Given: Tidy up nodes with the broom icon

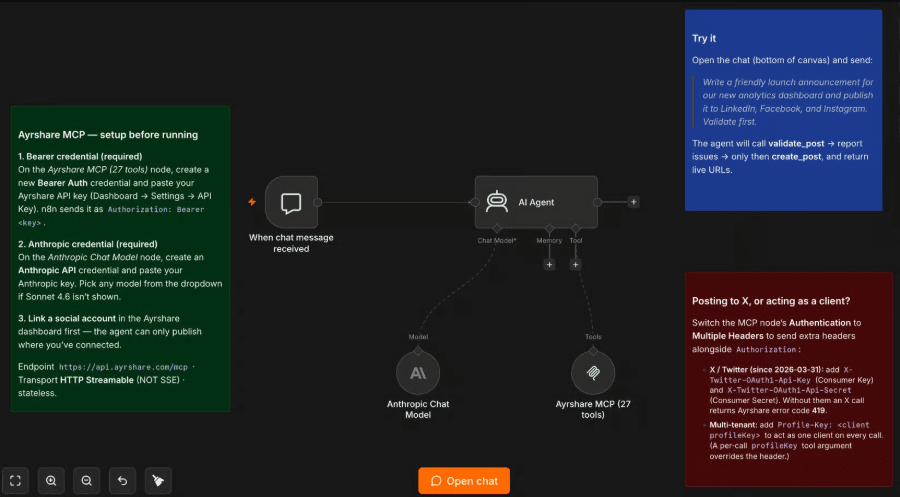Looking at the screenshot, I should [158, 480].
